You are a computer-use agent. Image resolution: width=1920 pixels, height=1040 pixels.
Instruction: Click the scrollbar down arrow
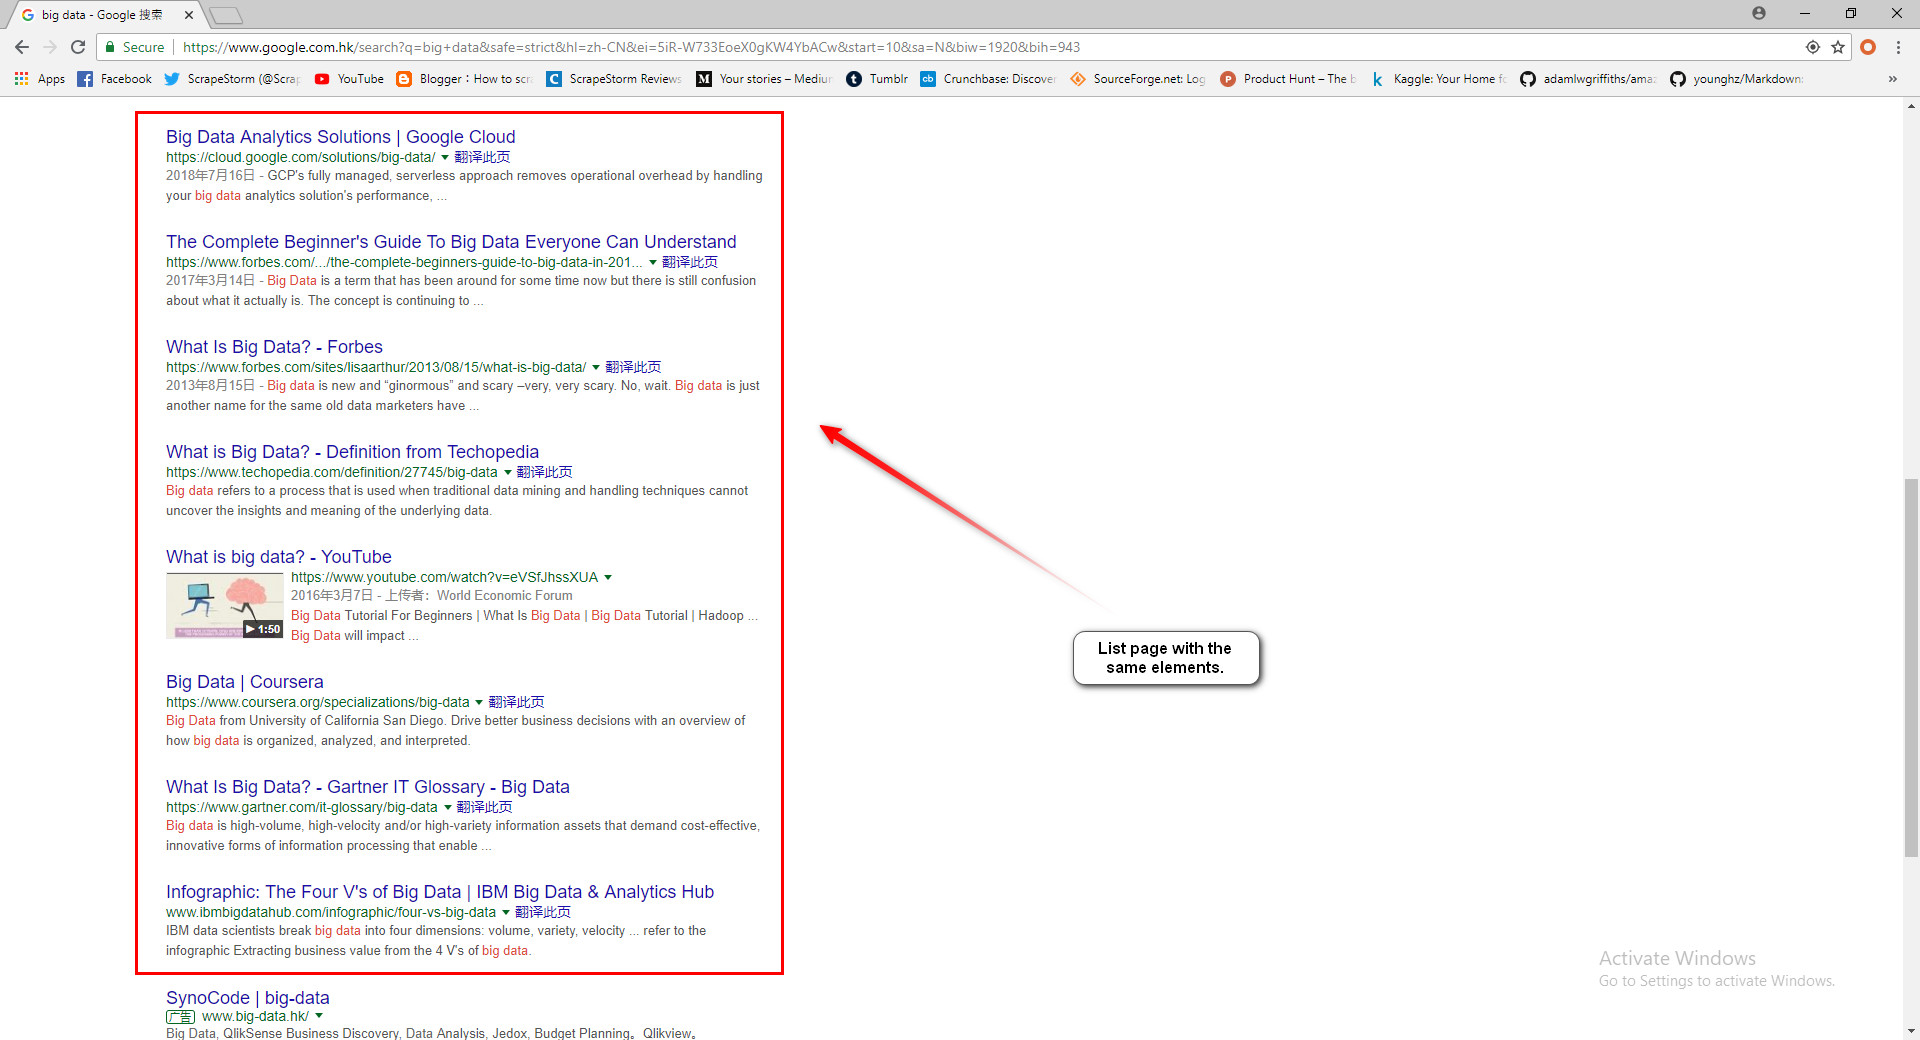point(1911,1031)
